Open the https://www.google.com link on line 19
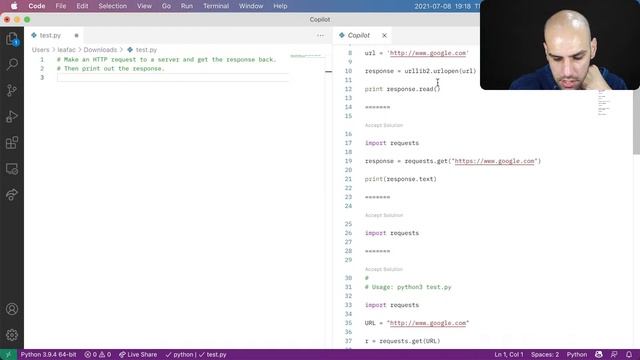Image resolution: width=640 pixels, height=360 pixels. tap(494, 161)
